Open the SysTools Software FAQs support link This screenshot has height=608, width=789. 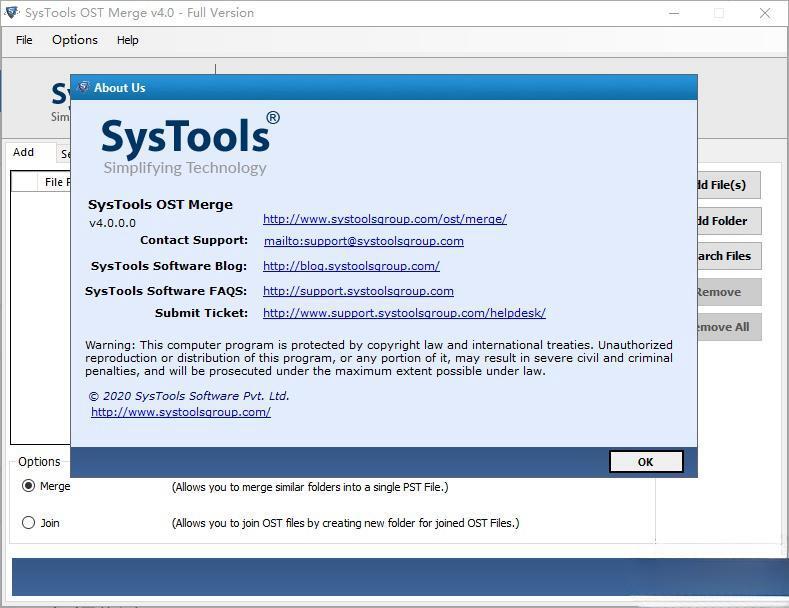click(x=358, y=291)
